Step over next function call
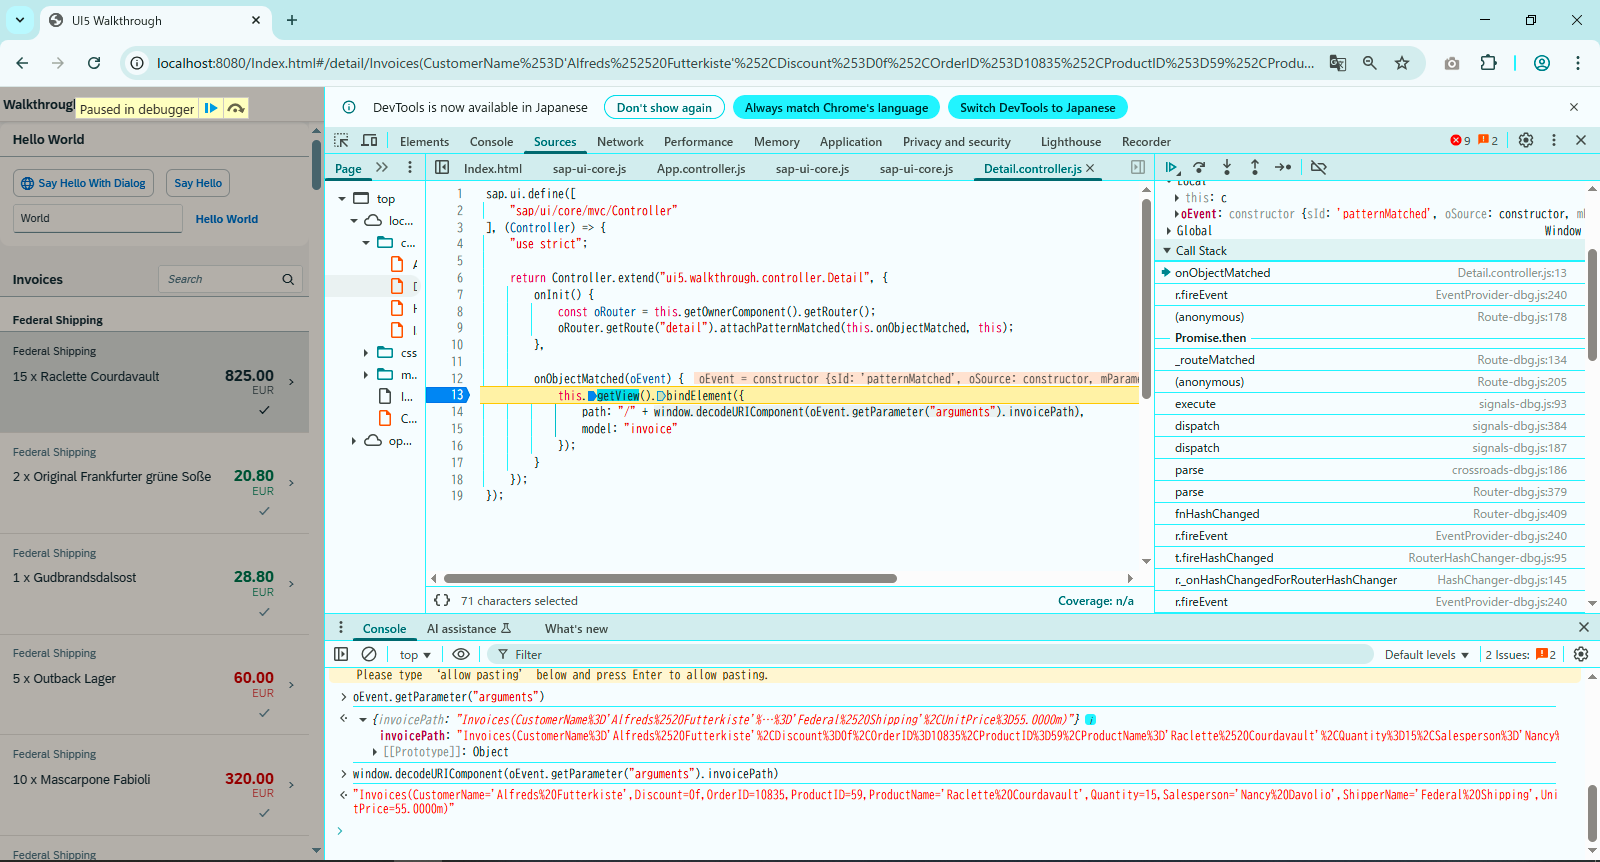Screen dimensions: 1600x862 (x=1199, y=167)
